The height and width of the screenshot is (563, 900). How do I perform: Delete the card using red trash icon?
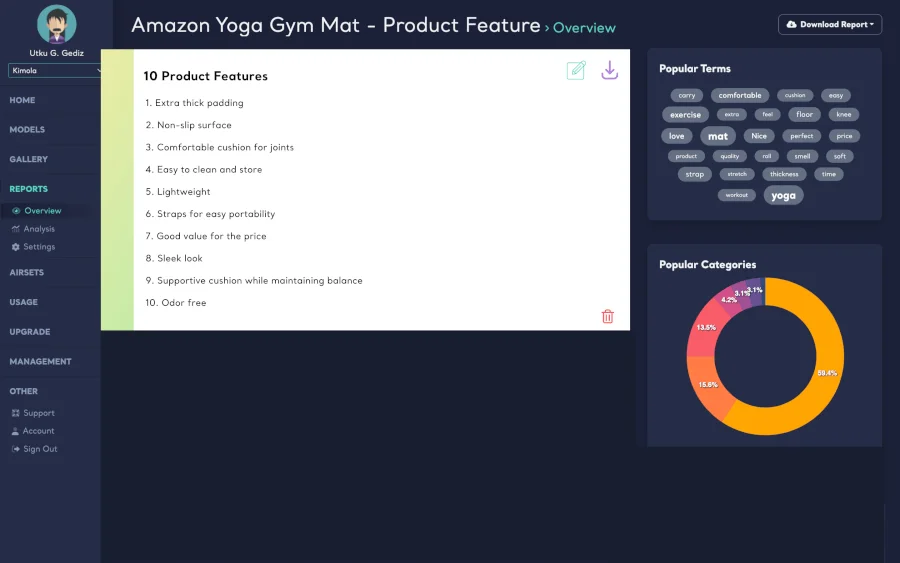click(607, 316)
